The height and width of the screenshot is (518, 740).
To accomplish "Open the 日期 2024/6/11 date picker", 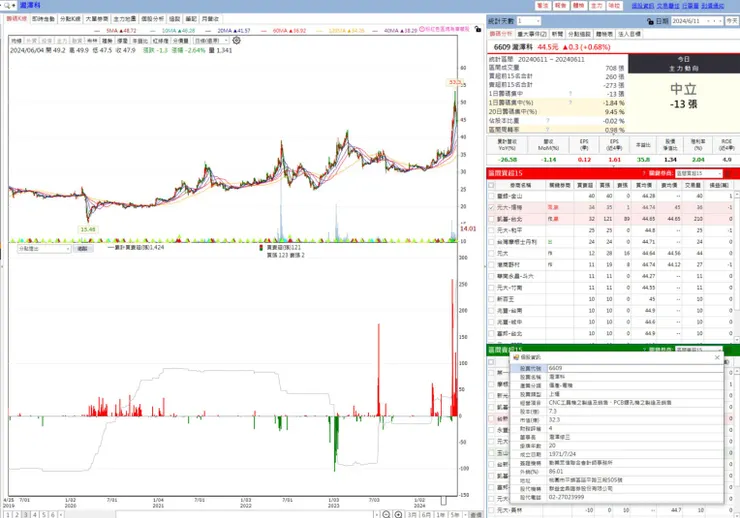I will pos(690,21).
